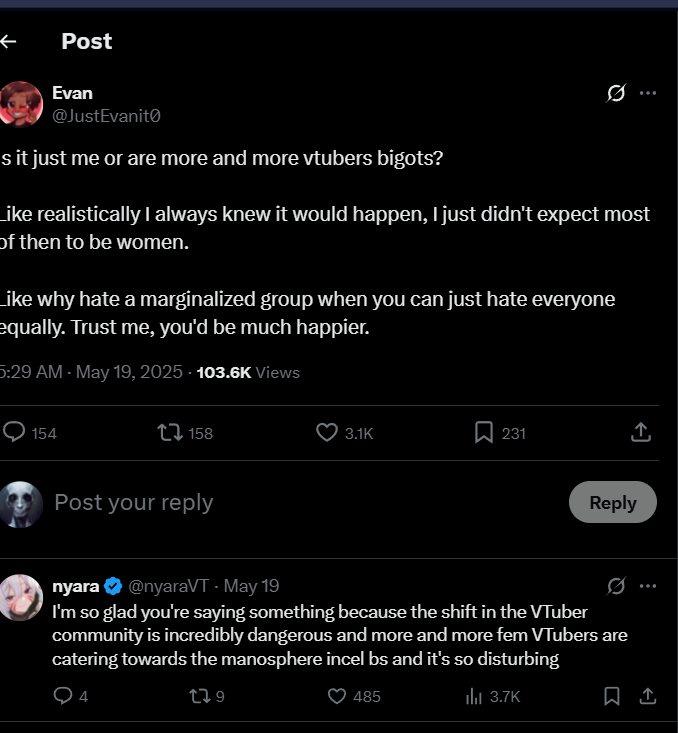
Task: Share Evan's post via the share icon
Action: [641, 432]
